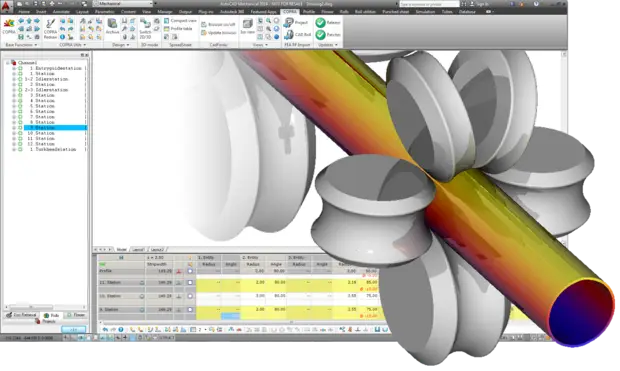Image resolution: width=620 pixels, height=371 pixels.
Task: Click the undo arrow in spreadsheet toolbar
Action: pyautogui.click(x=105, y=329)
